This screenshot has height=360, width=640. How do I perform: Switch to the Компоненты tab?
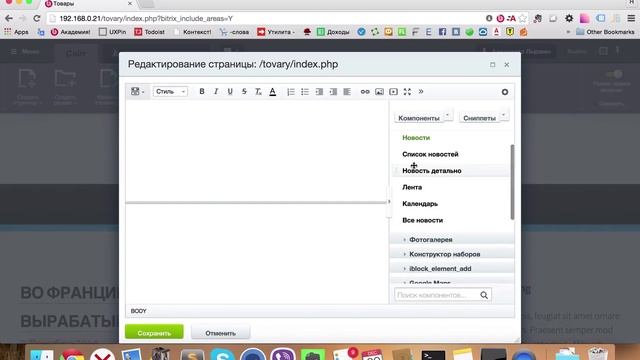419,118
